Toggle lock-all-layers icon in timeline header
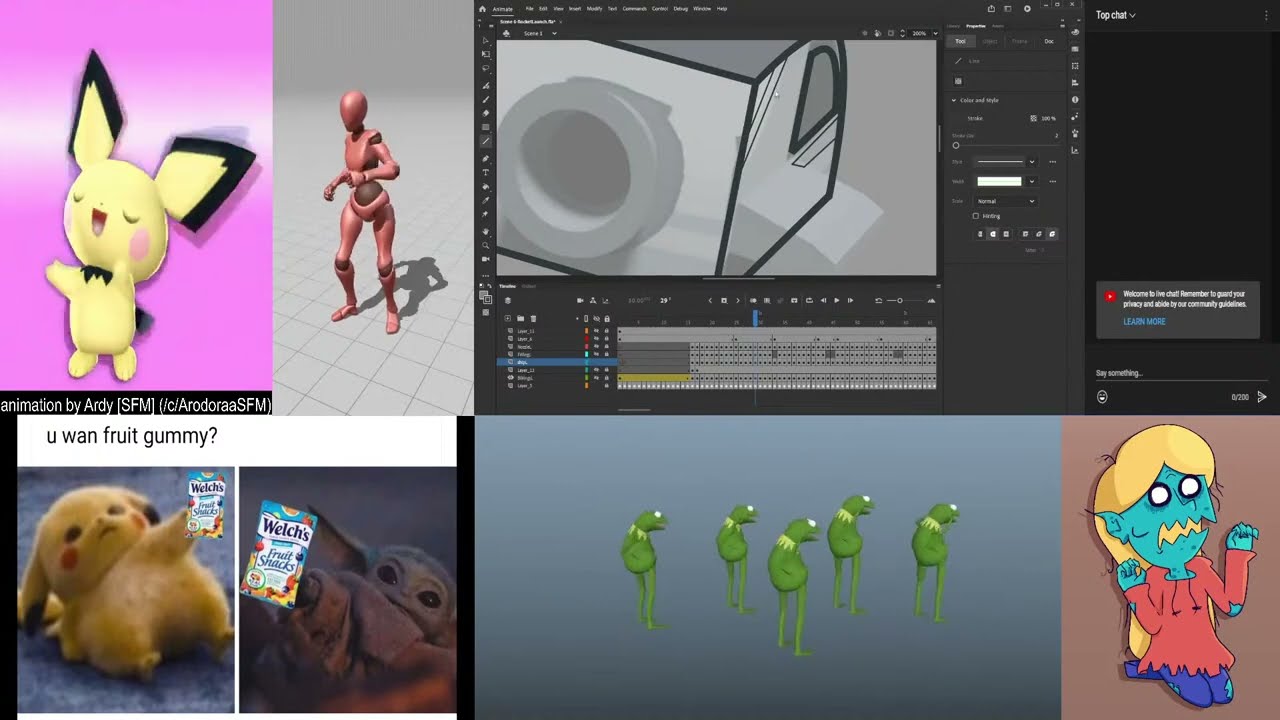The height and width of the screenshot is (720, 1280). pos(607,318)
